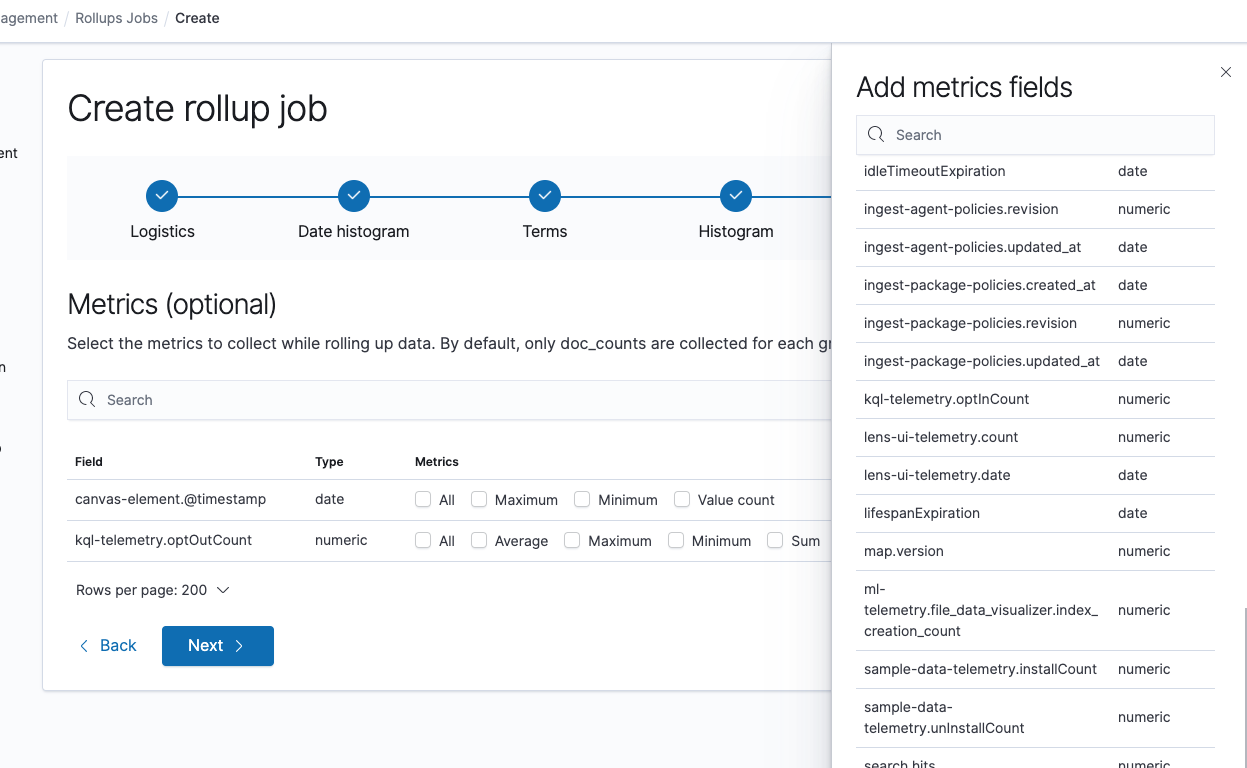Image resolution: width=1247 pixels, height=768 pixels.
Task: Add the ml-telemetry.file_data_visualizer.index_creation_count field
Action: coord(1035,610)
